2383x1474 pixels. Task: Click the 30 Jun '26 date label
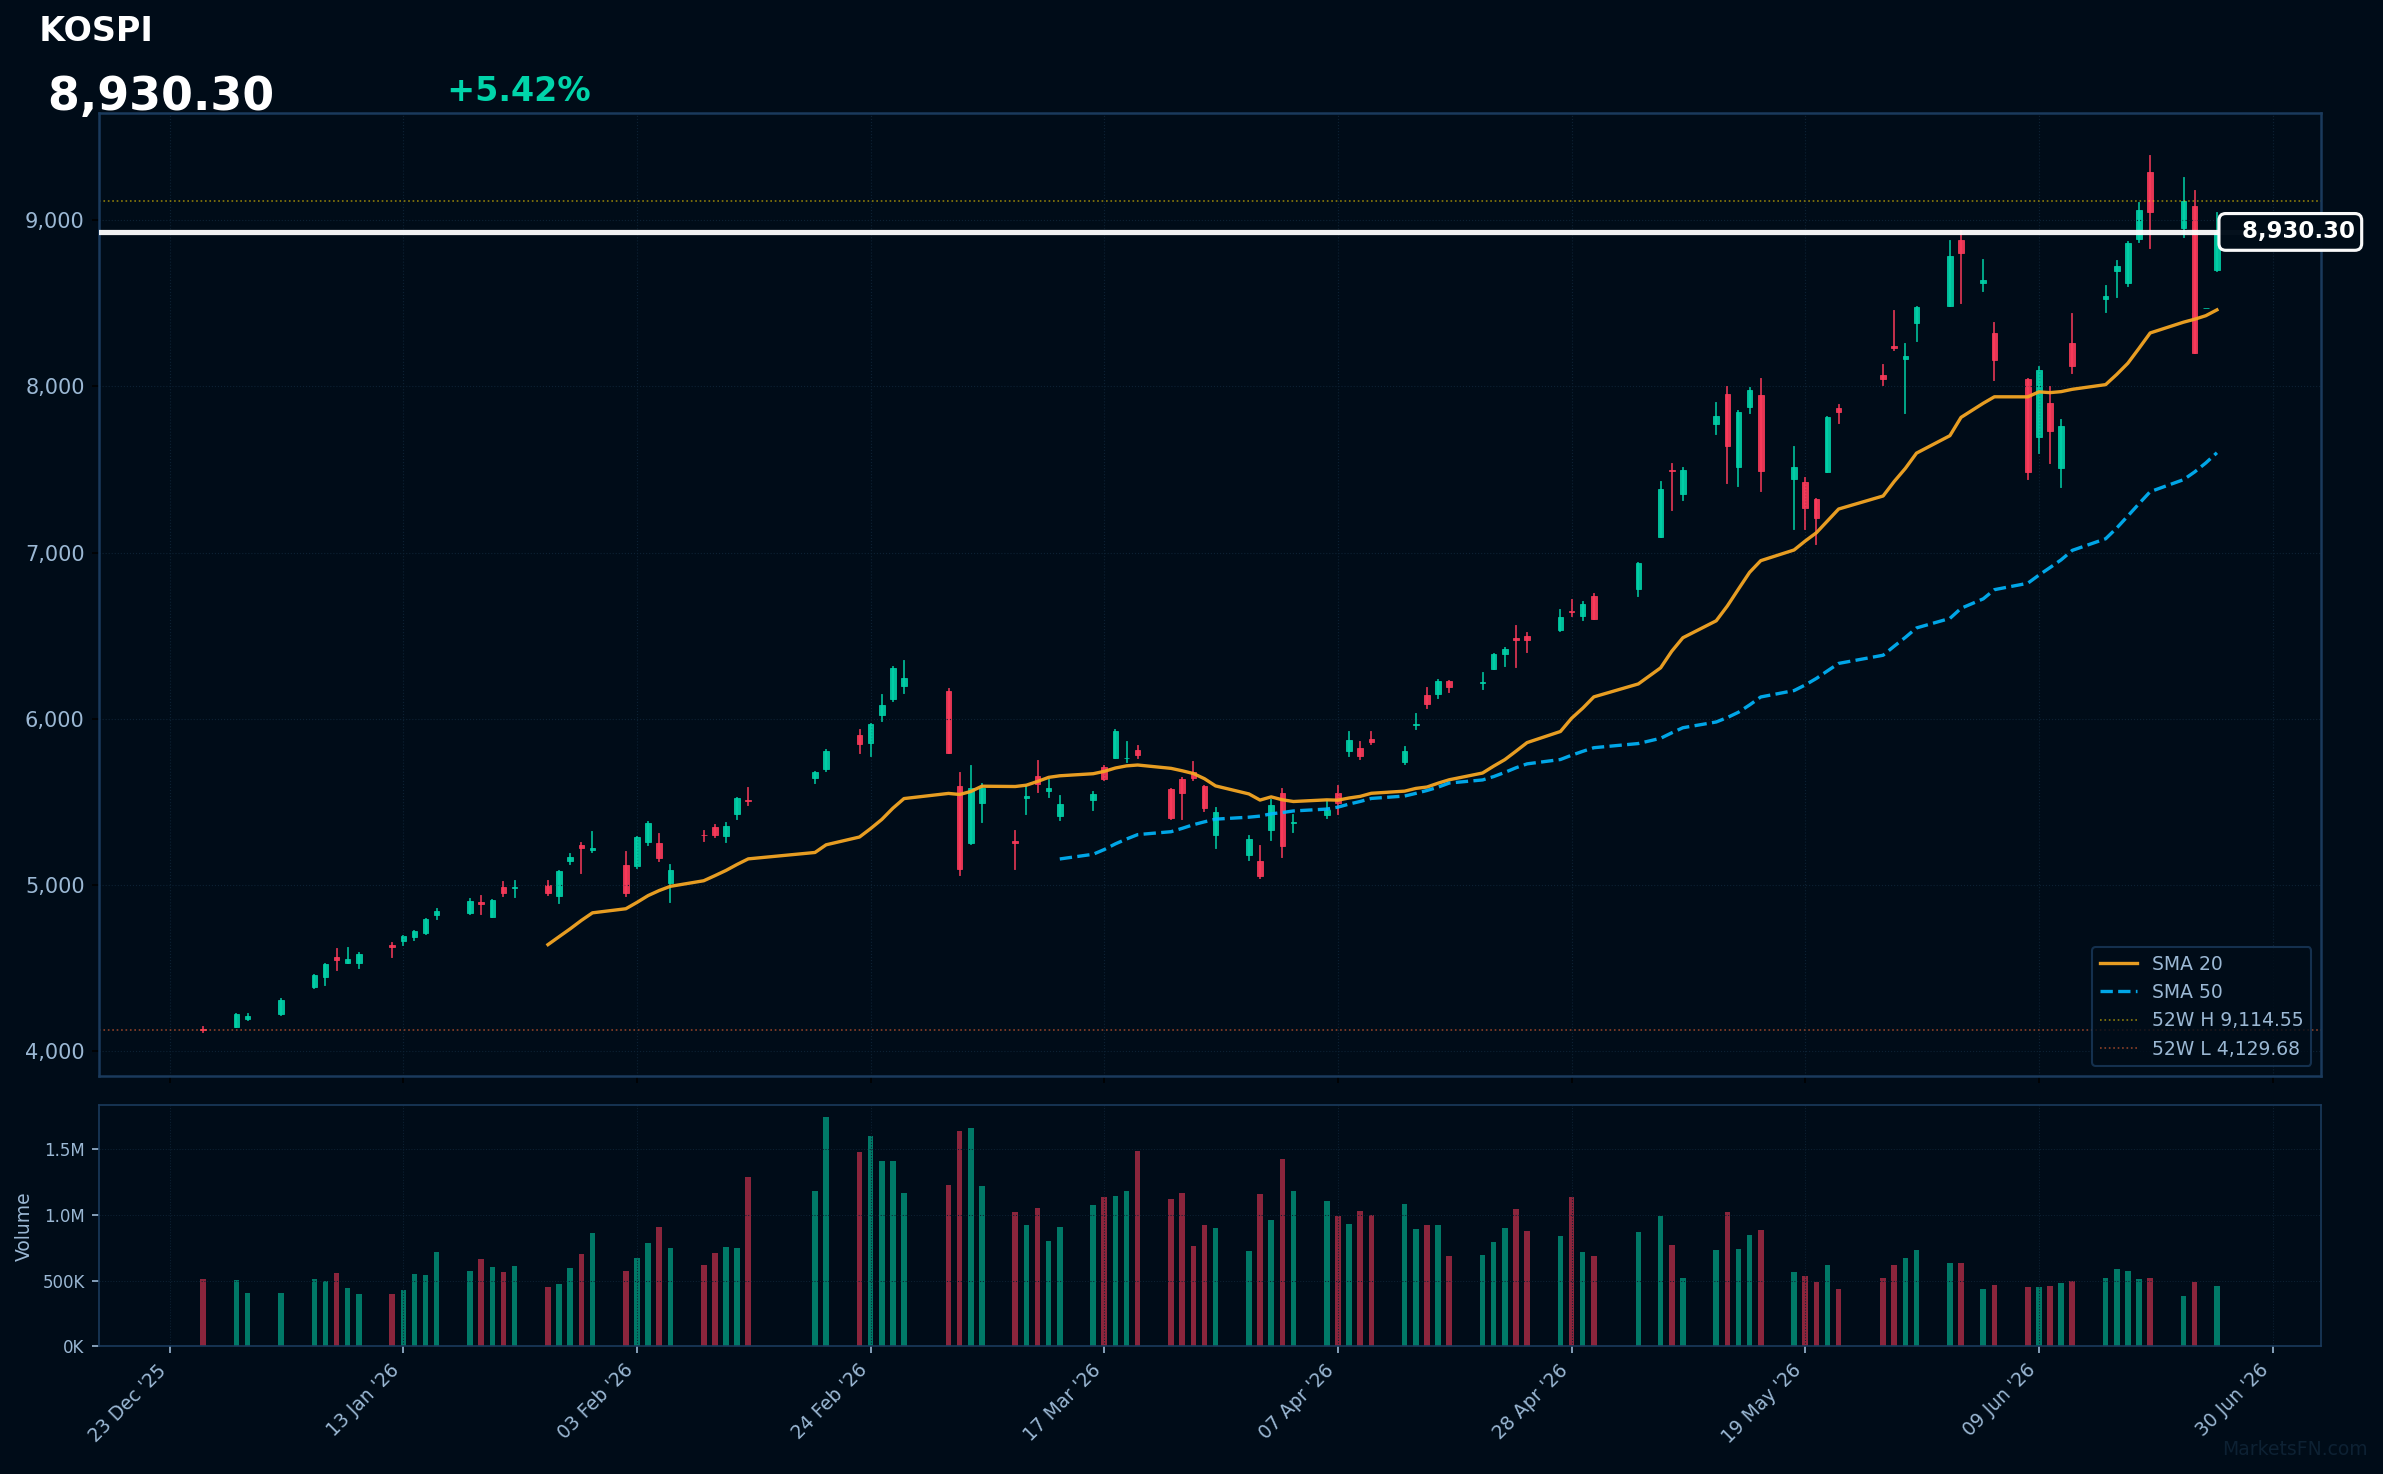(x=2232, y=1400)
